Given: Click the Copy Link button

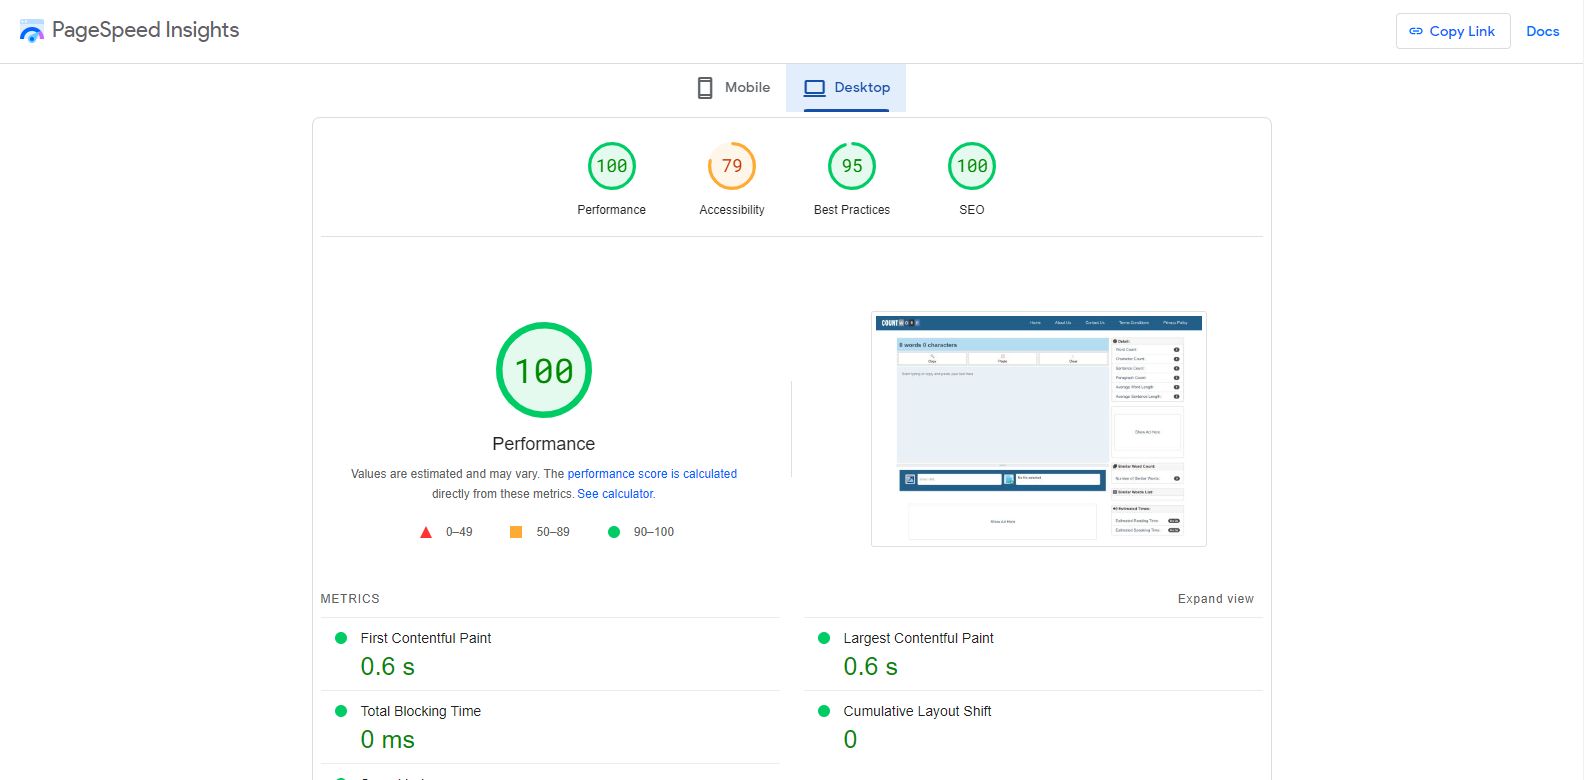Looking at the screenshot, I should pyautogui.click(x=1452, y=31).
